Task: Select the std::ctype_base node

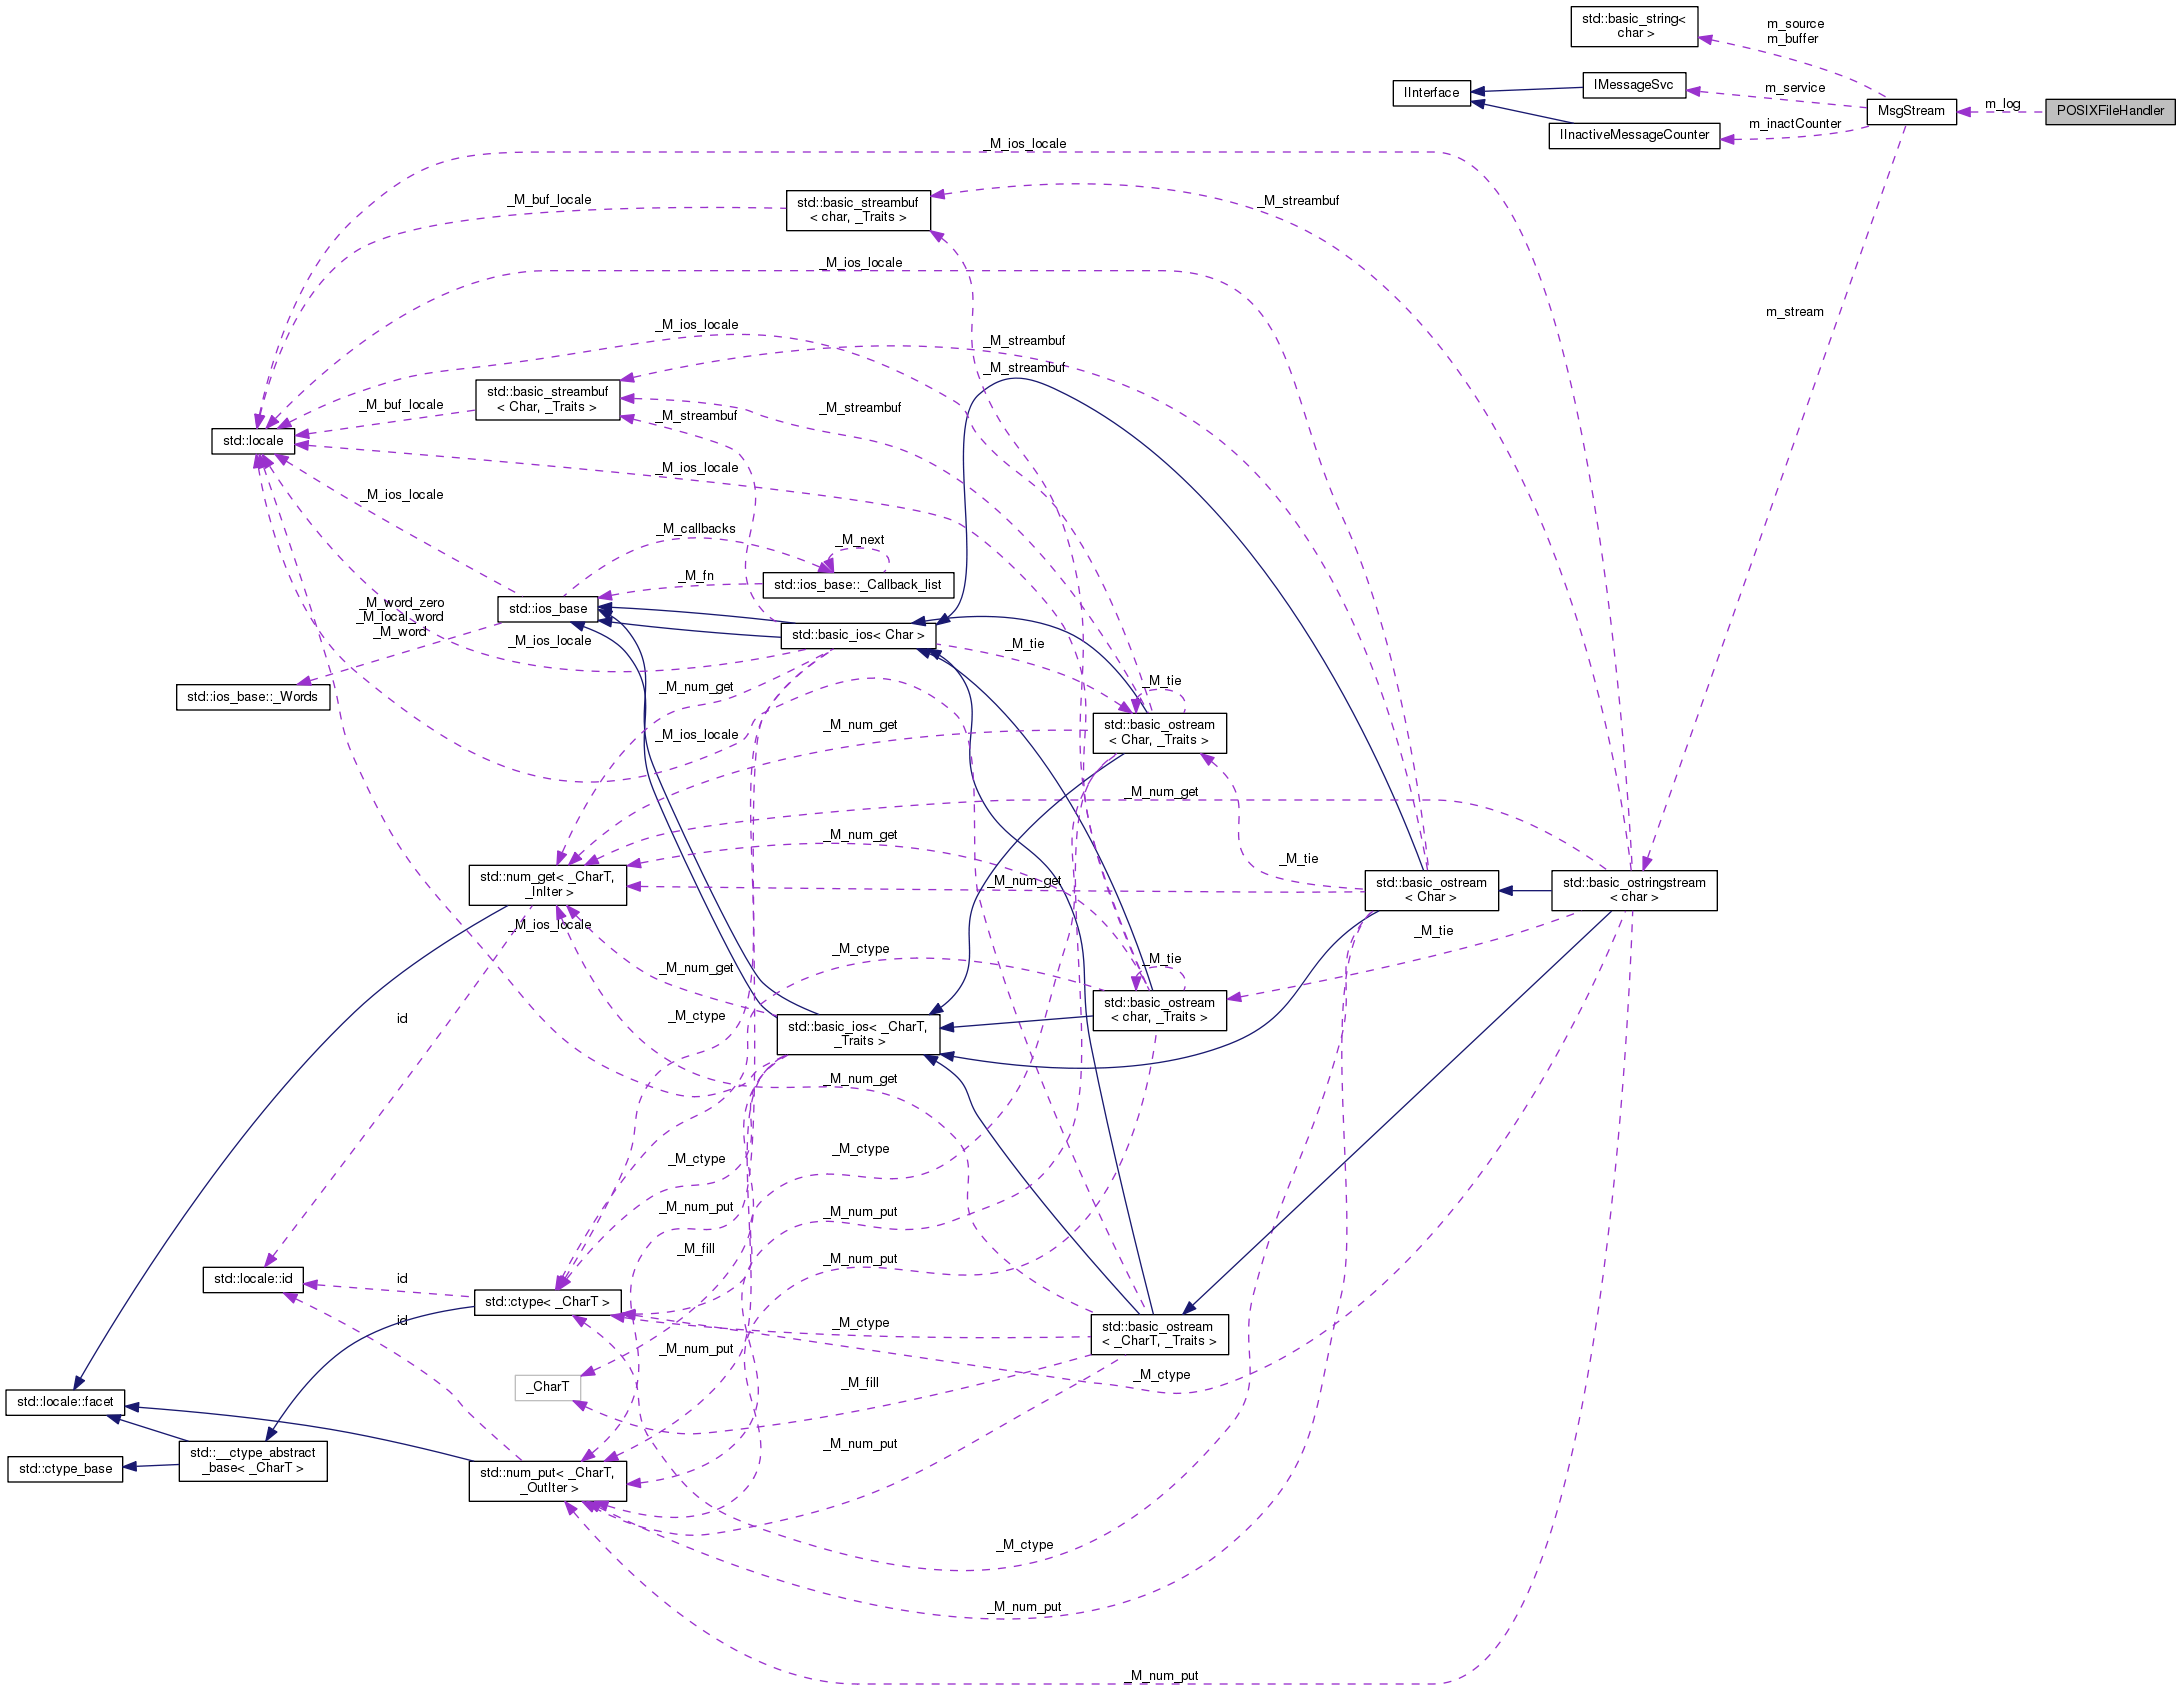Action: [64, 1470]
